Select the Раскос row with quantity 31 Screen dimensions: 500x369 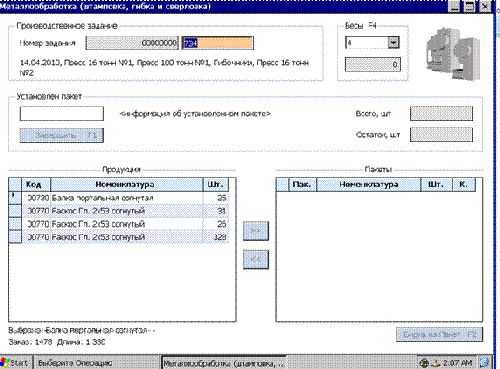pyautogui.click(x=118, y=211)
